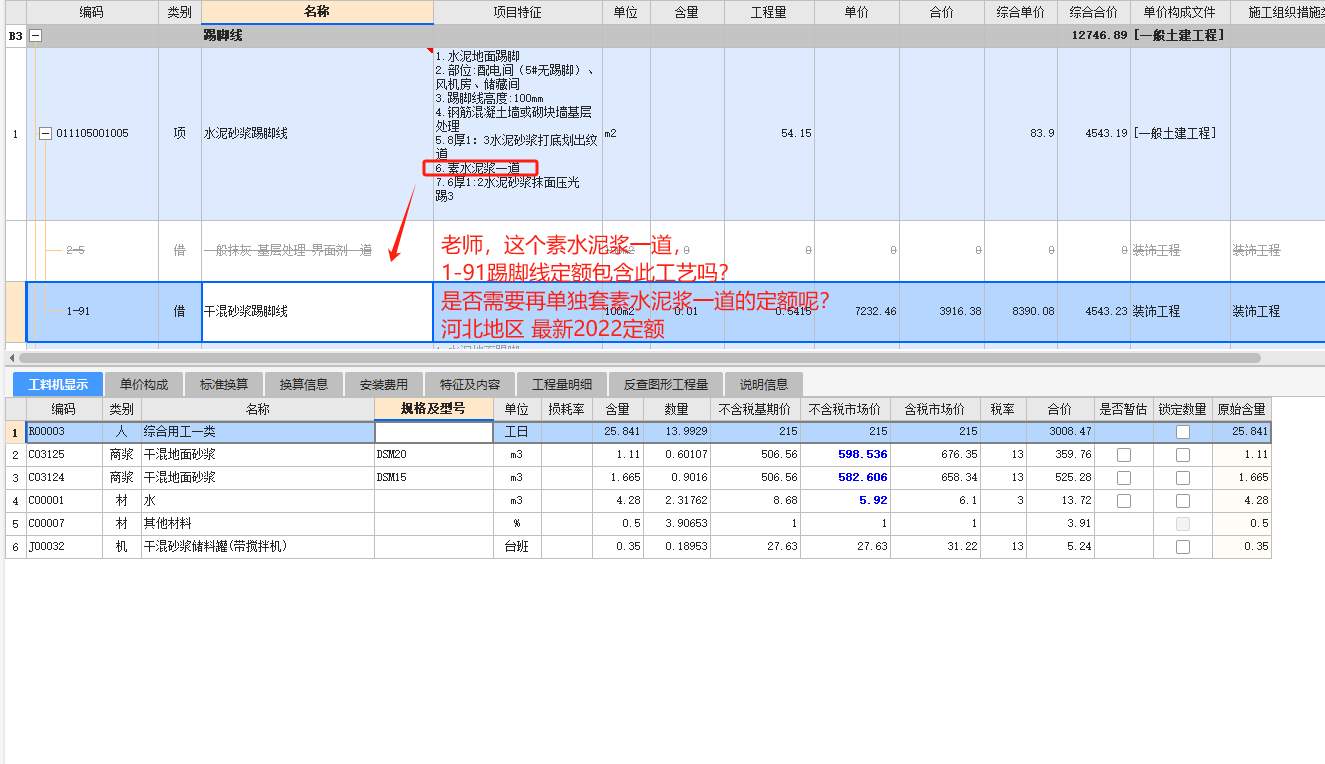The image size is (1325, 764).
Task: Select the 综合用工一类 name cell
Action: 258,432
